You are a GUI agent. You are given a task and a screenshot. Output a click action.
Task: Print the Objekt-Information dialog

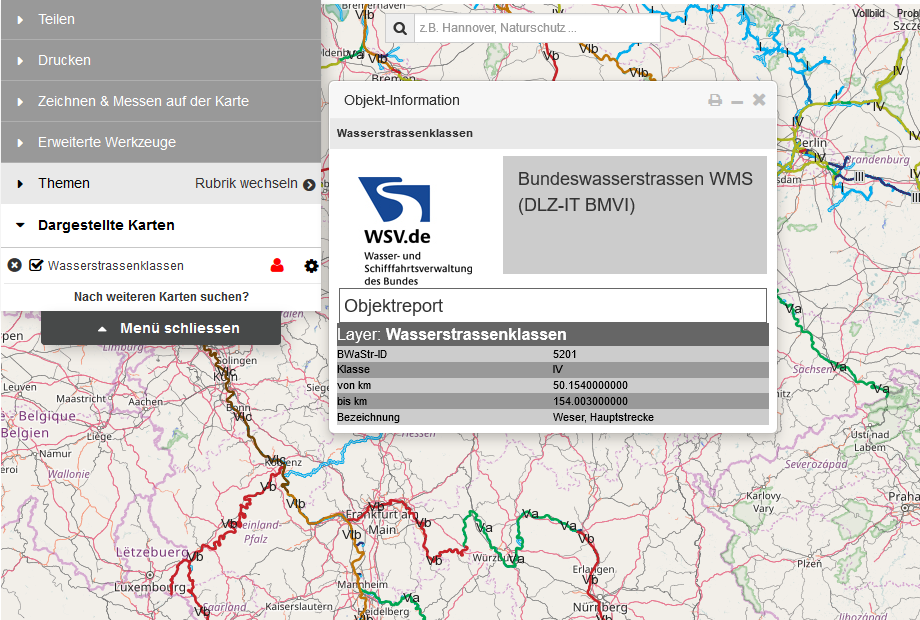click(x=714, y=99)
